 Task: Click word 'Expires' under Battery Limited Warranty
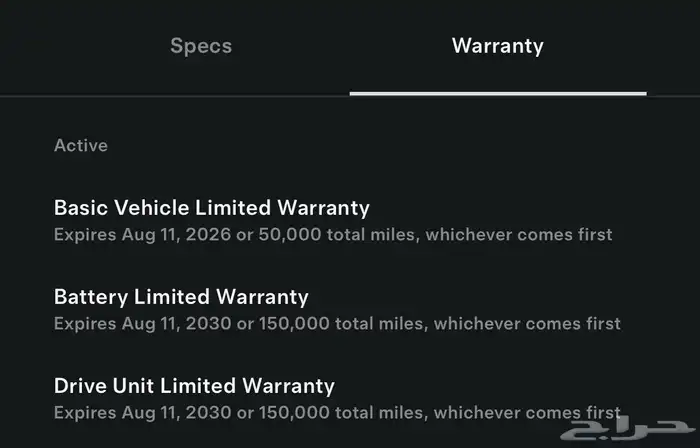pyautogui.click(x=85, y=324)
